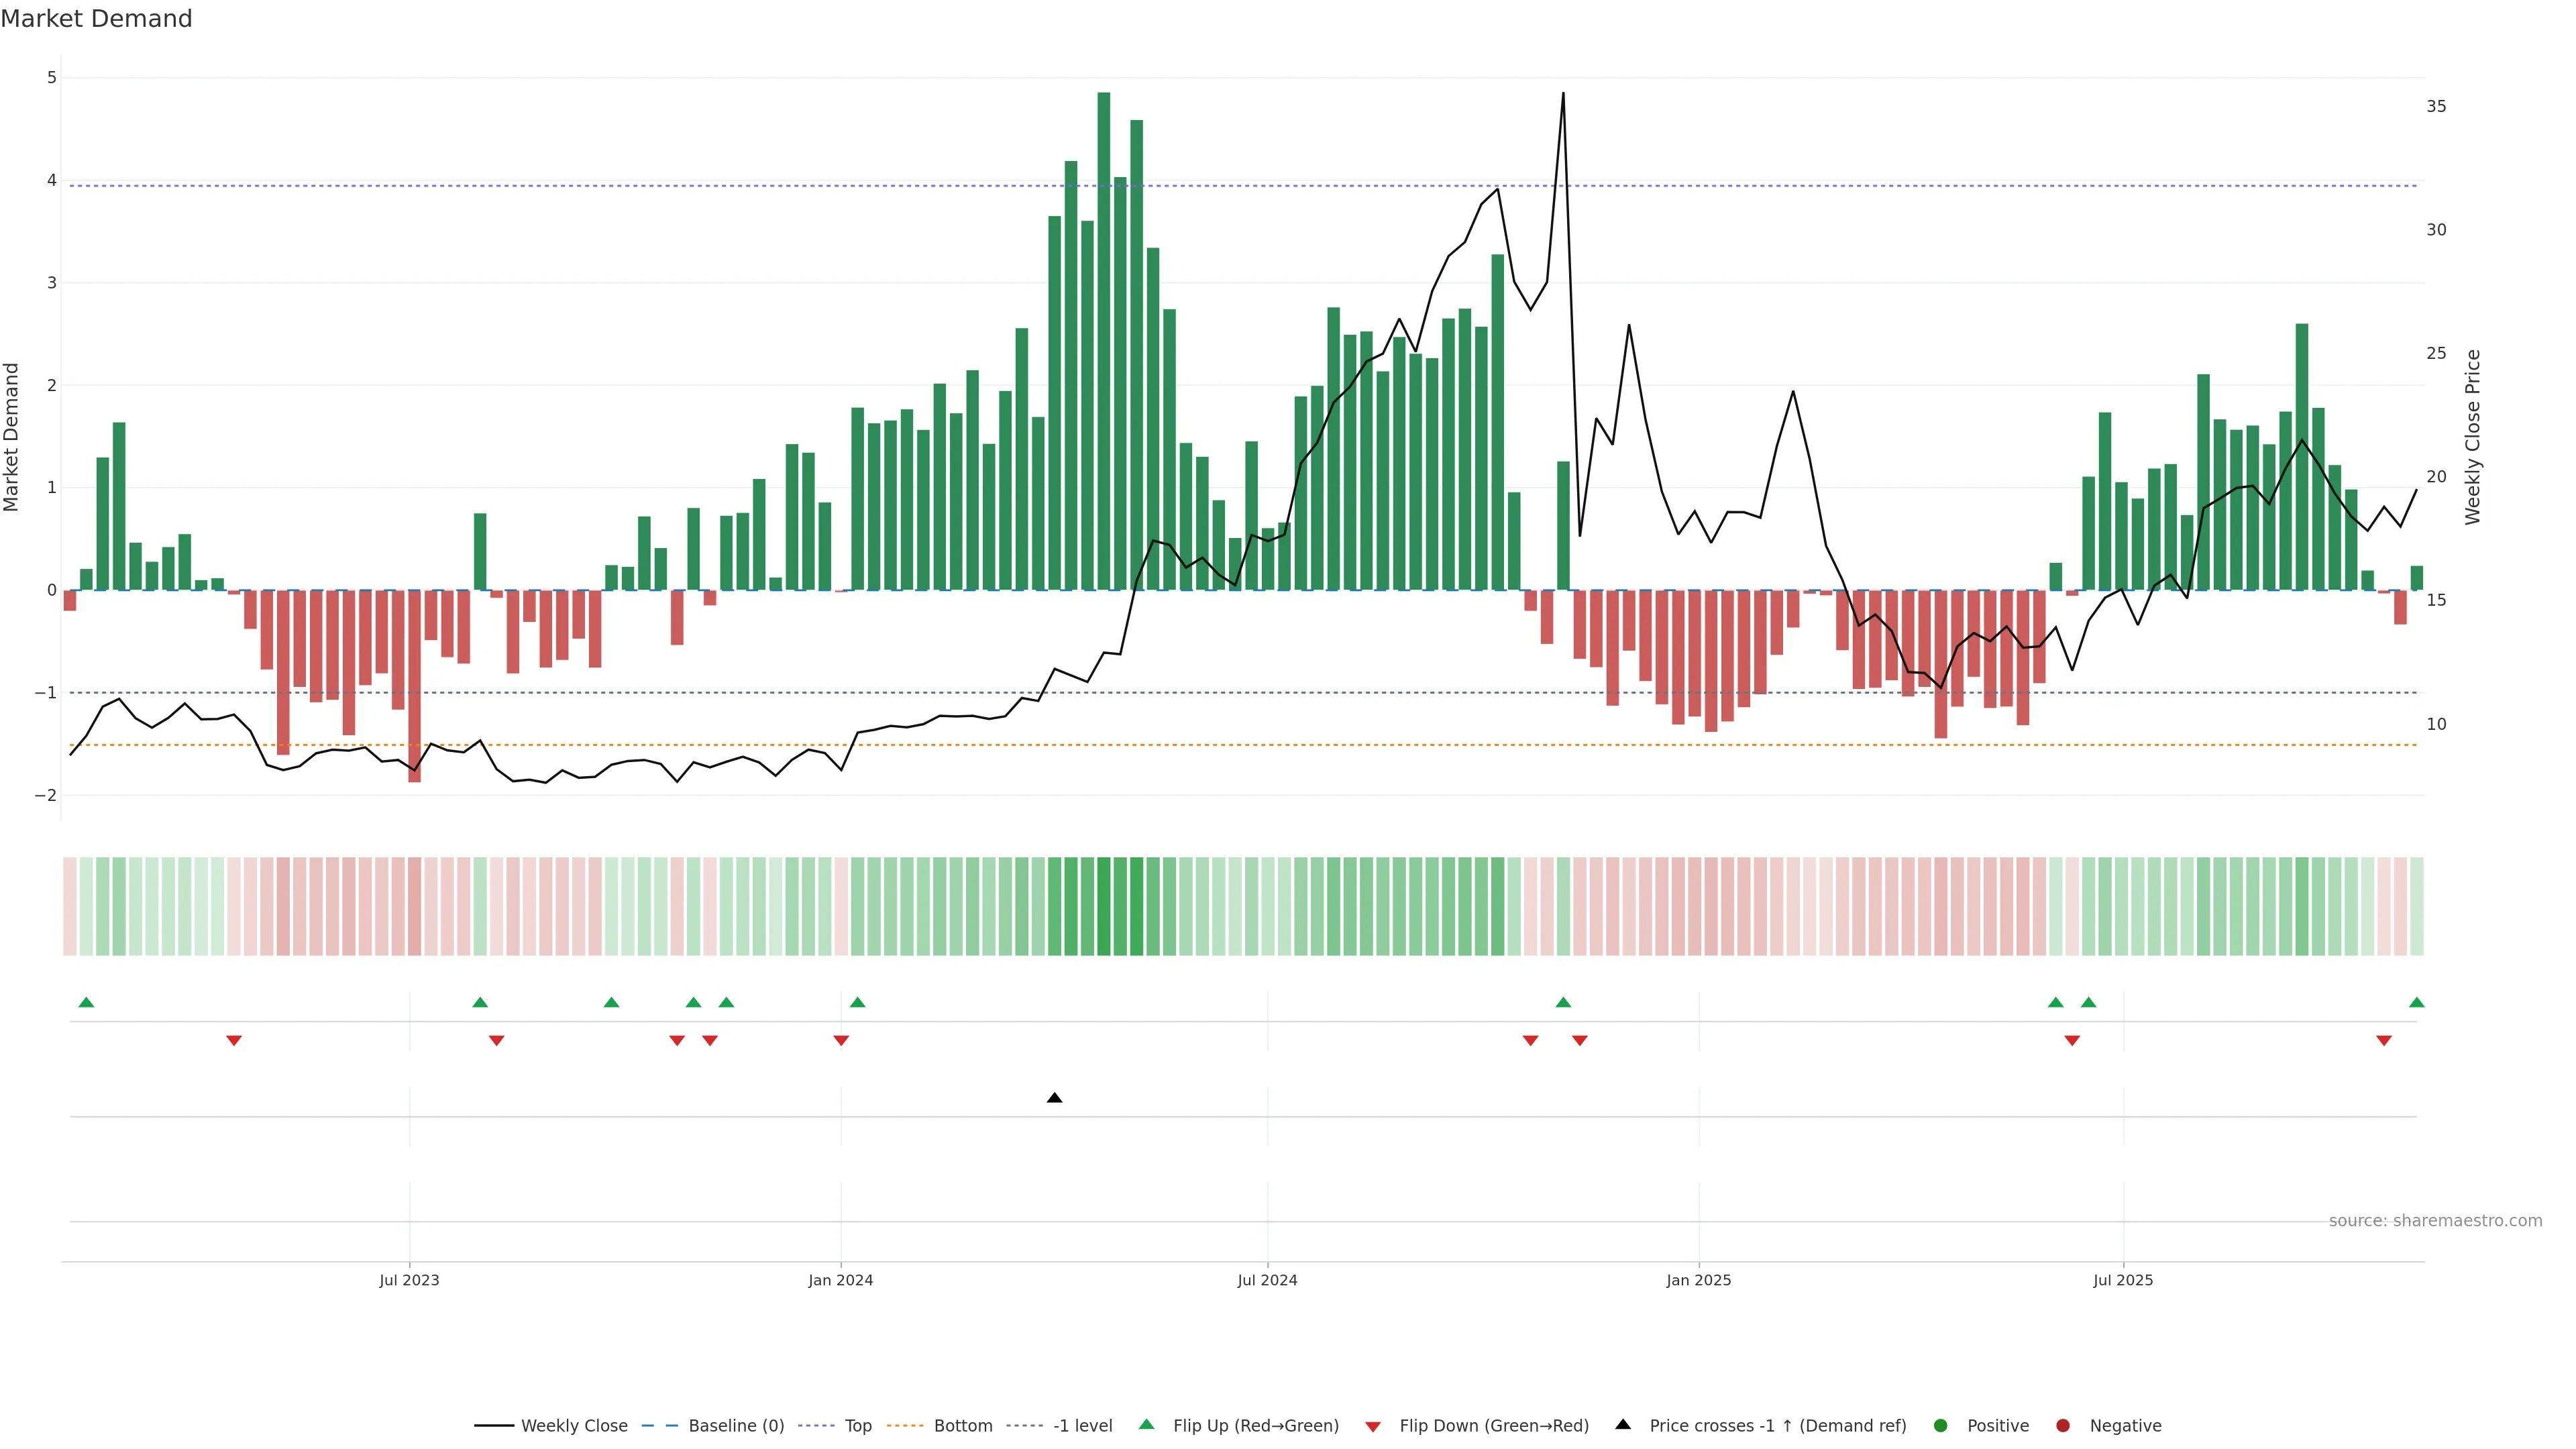Click the sharemaestro.com source text
2576x1449 pixels.
tap(2435, 1221)
